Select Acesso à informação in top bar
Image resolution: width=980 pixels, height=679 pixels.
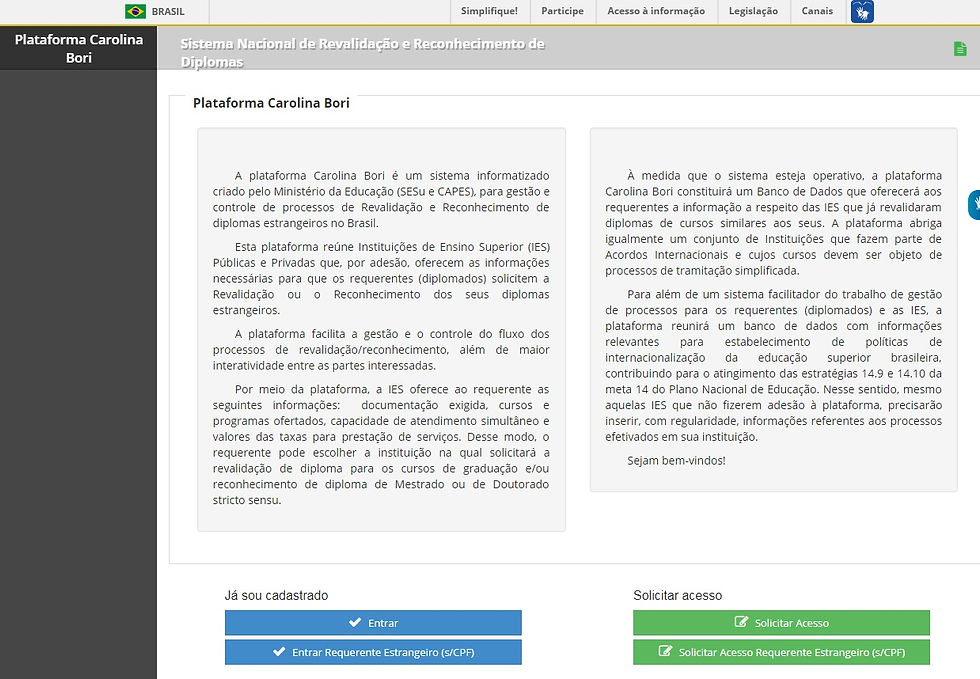click(656, 11)
